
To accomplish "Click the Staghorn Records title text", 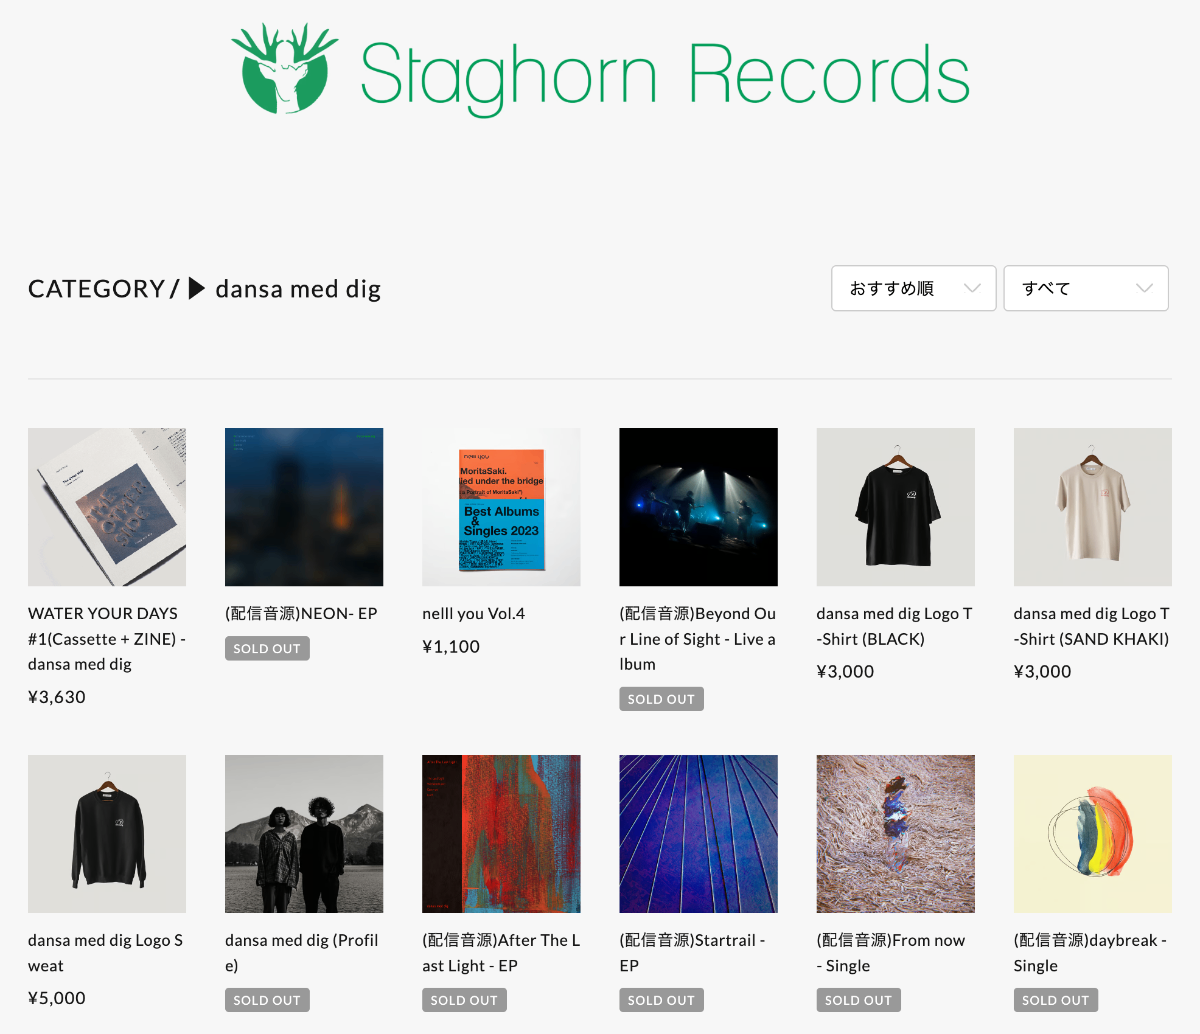I will 665,76.
